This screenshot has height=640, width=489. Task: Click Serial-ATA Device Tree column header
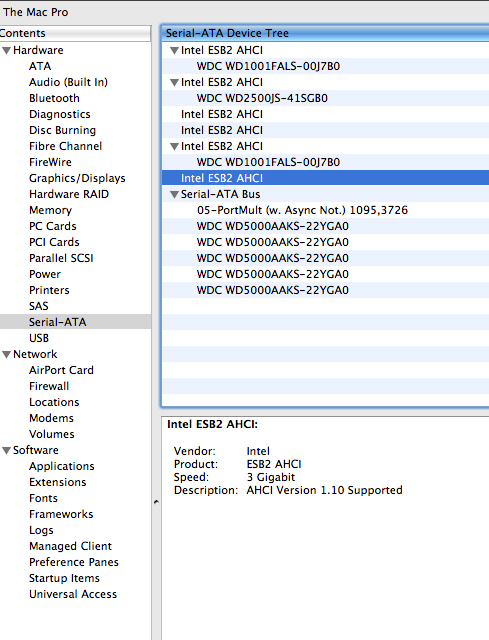325,33
